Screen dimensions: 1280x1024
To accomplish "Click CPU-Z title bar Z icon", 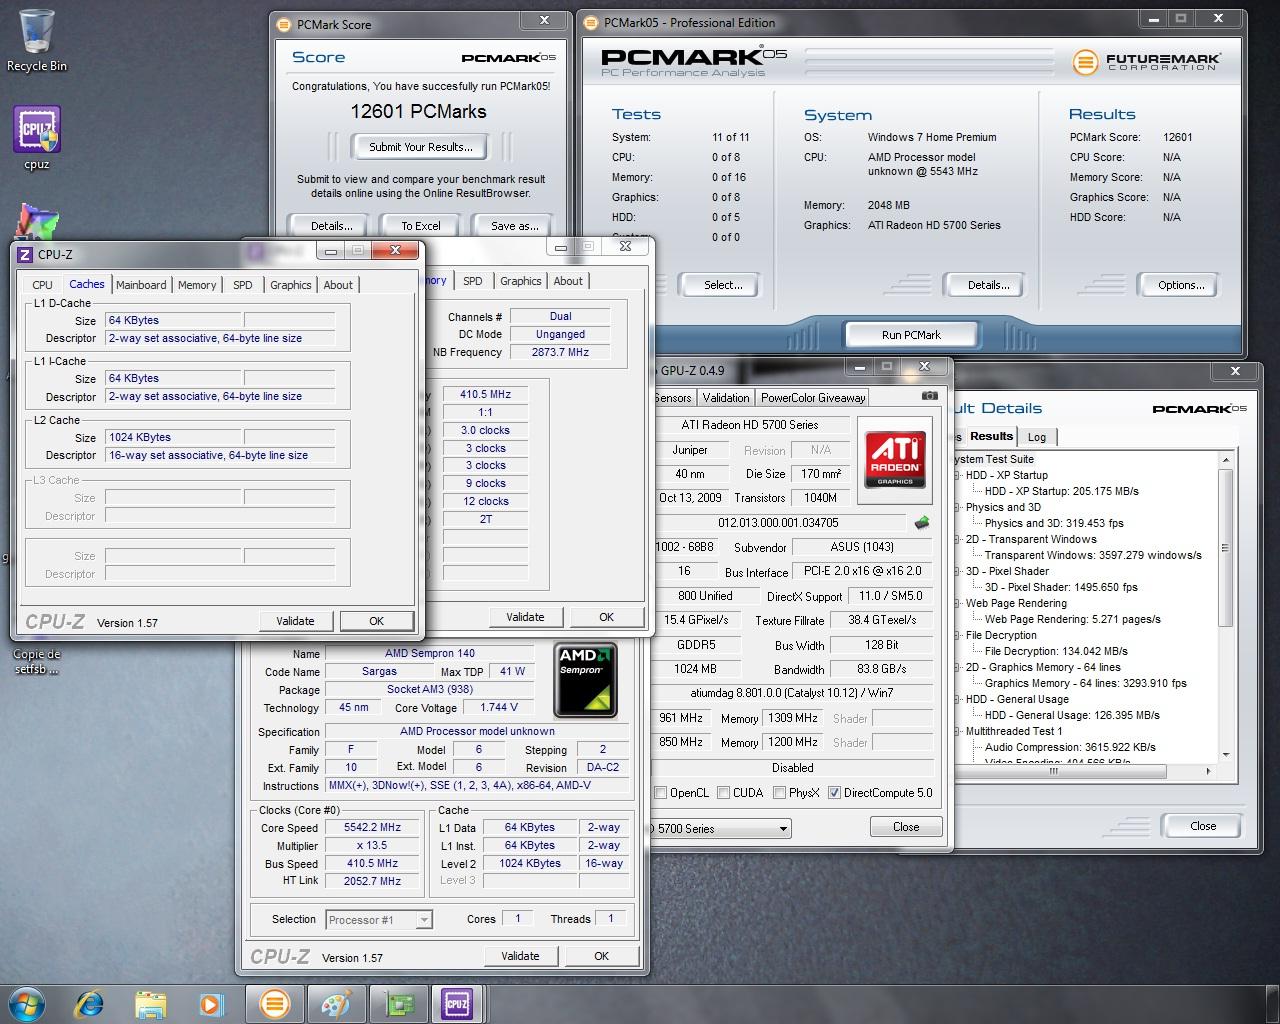I will coord(25,254).
